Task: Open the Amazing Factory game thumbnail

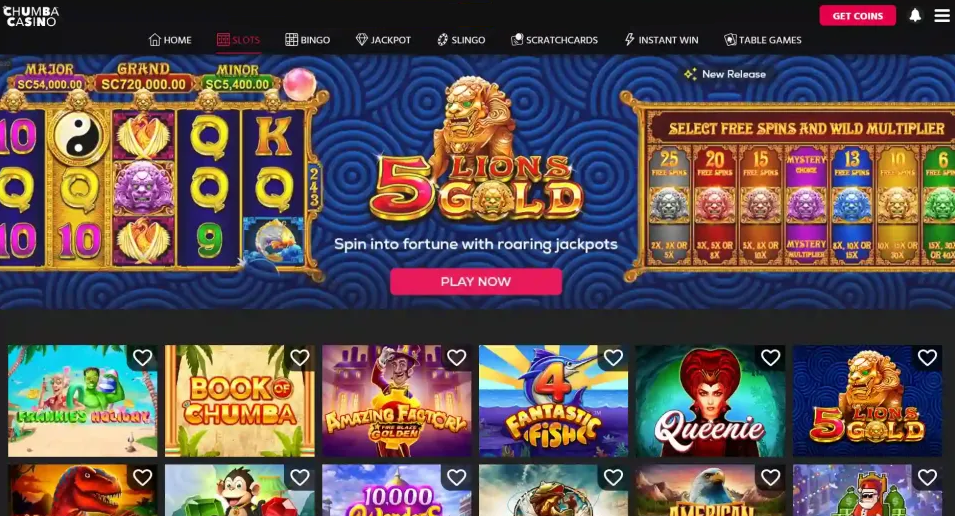Action: coord(396,401)
